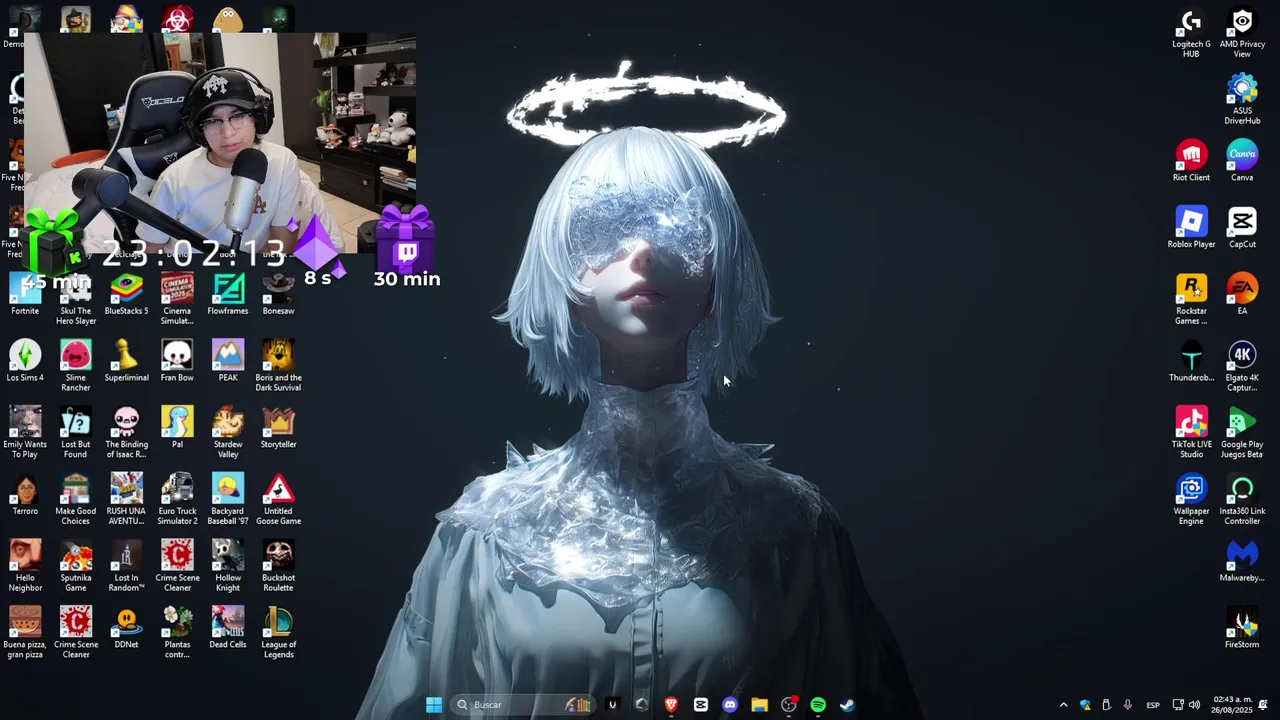This screenshot has width=1280, height=720.
Task: Select the Thunderob... desktop icon
Action: coord(1191,361)
